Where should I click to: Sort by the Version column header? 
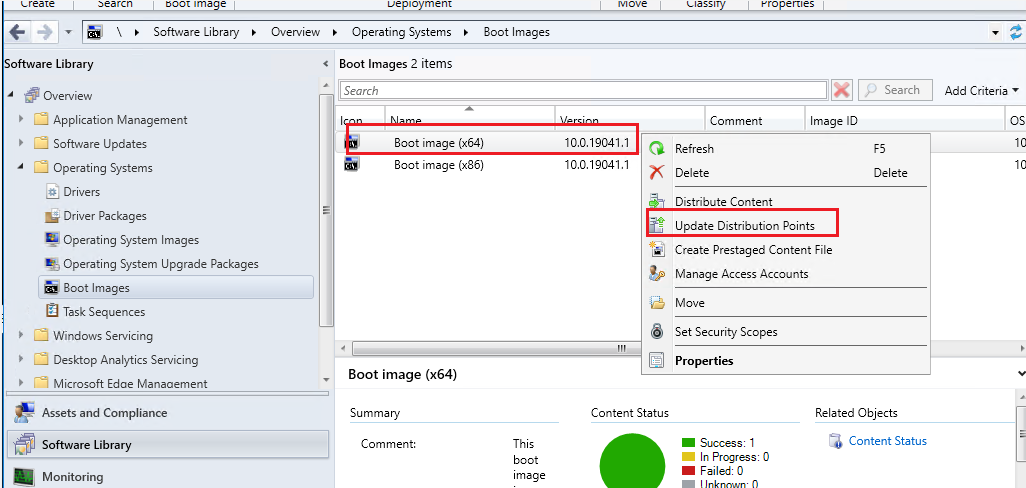[x=629, y=120]
